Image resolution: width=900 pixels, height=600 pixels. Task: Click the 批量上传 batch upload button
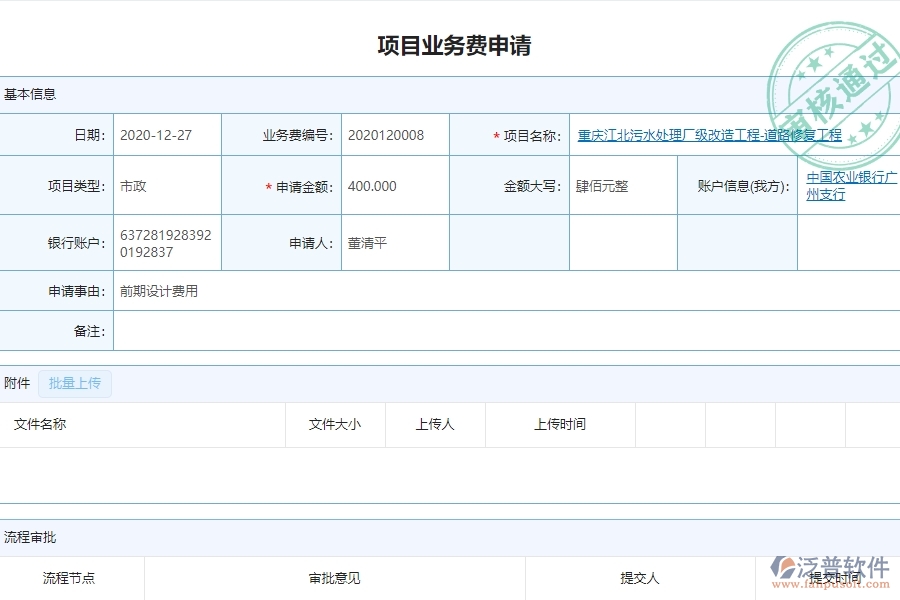coord(75,383)
